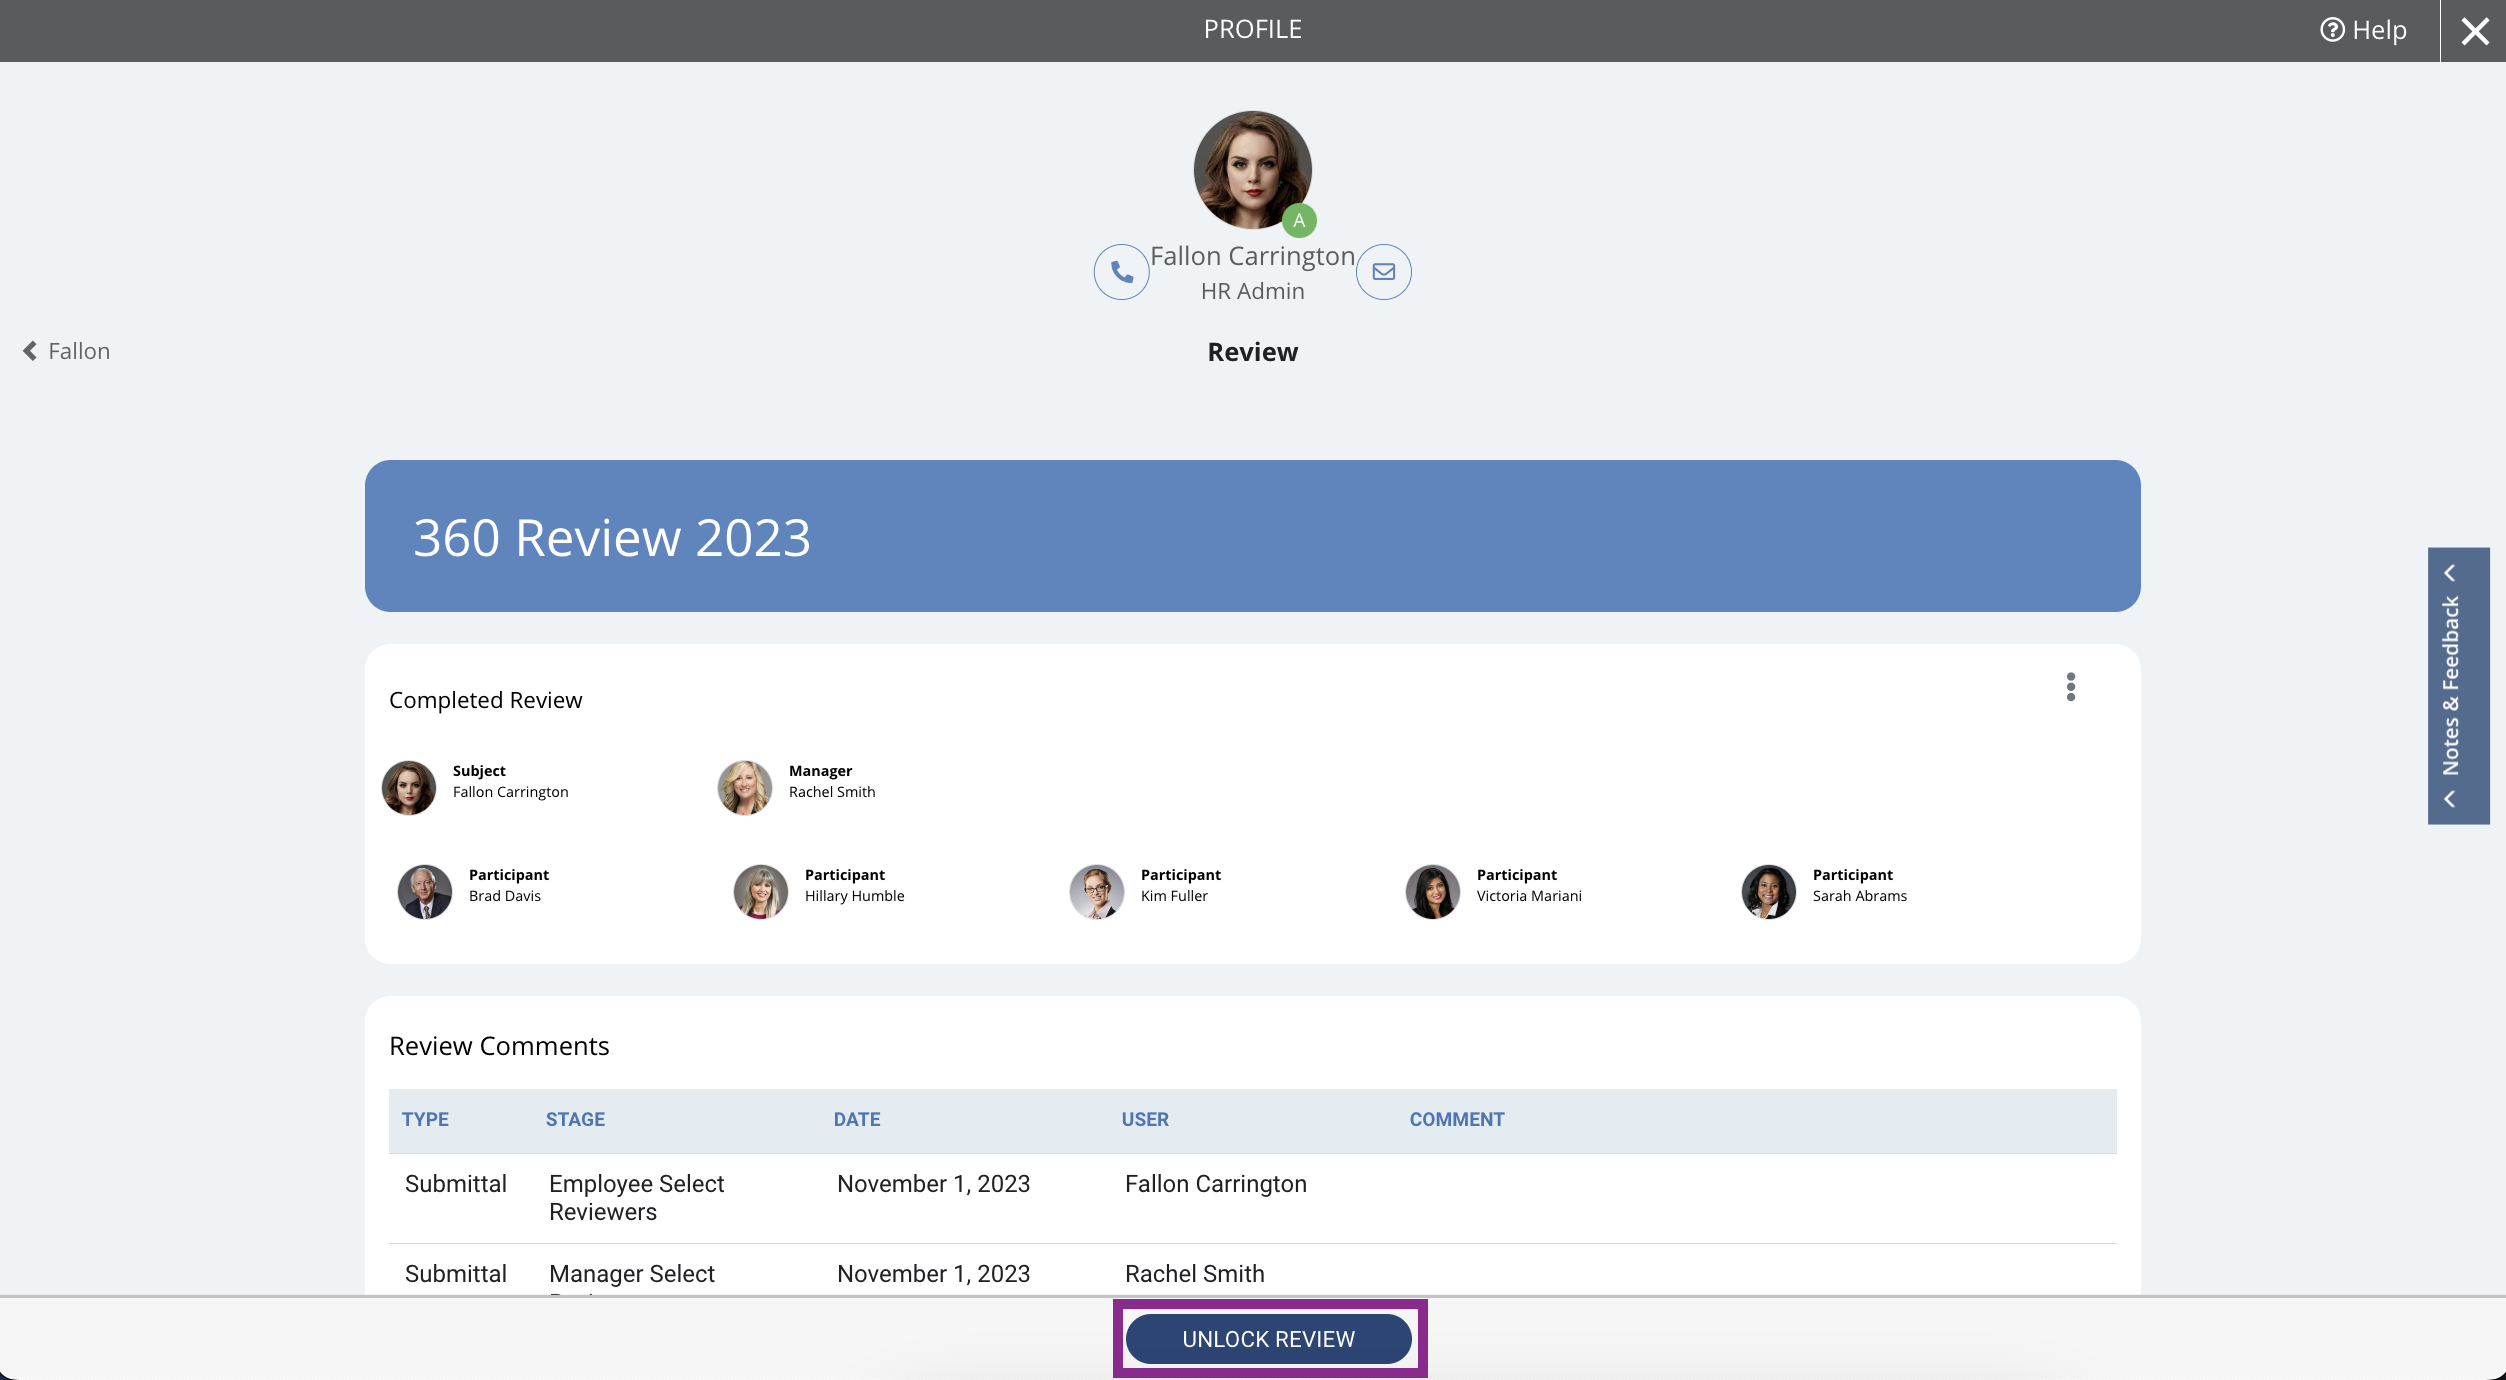
Task: Click the 'Employee Select Reviewers' stage cell
Action: tap(636, 1198)
